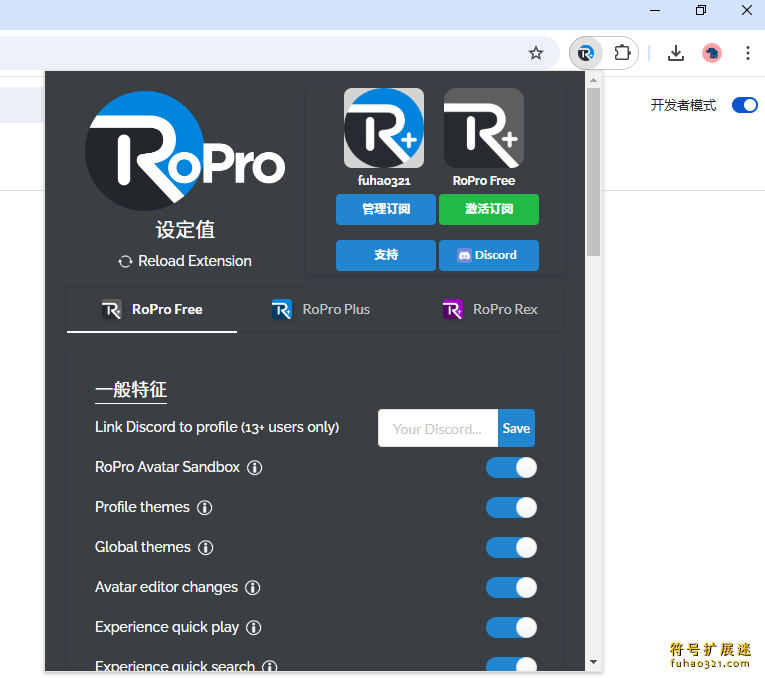The width and height of the screenshot is (765, 678).
Task: Click the 支持 support button
Action: [385, 255]
